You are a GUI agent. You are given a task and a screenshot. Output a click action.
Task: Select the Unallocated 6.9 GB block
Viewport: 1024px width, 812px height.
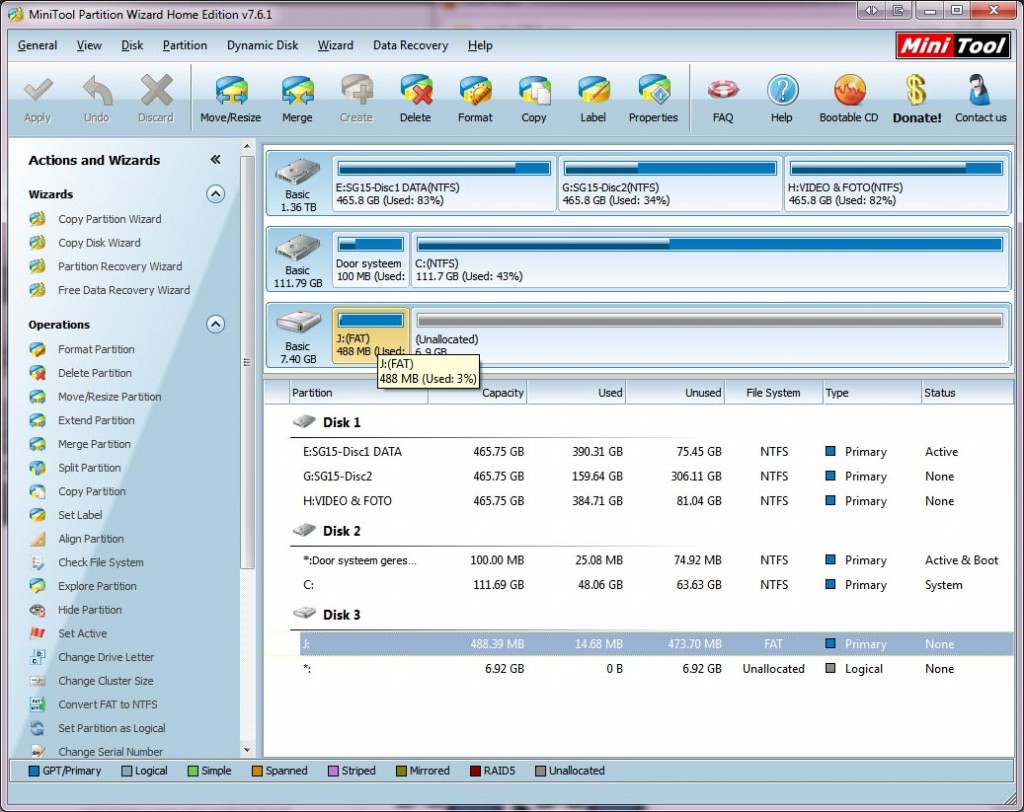(x=711, y=335)
